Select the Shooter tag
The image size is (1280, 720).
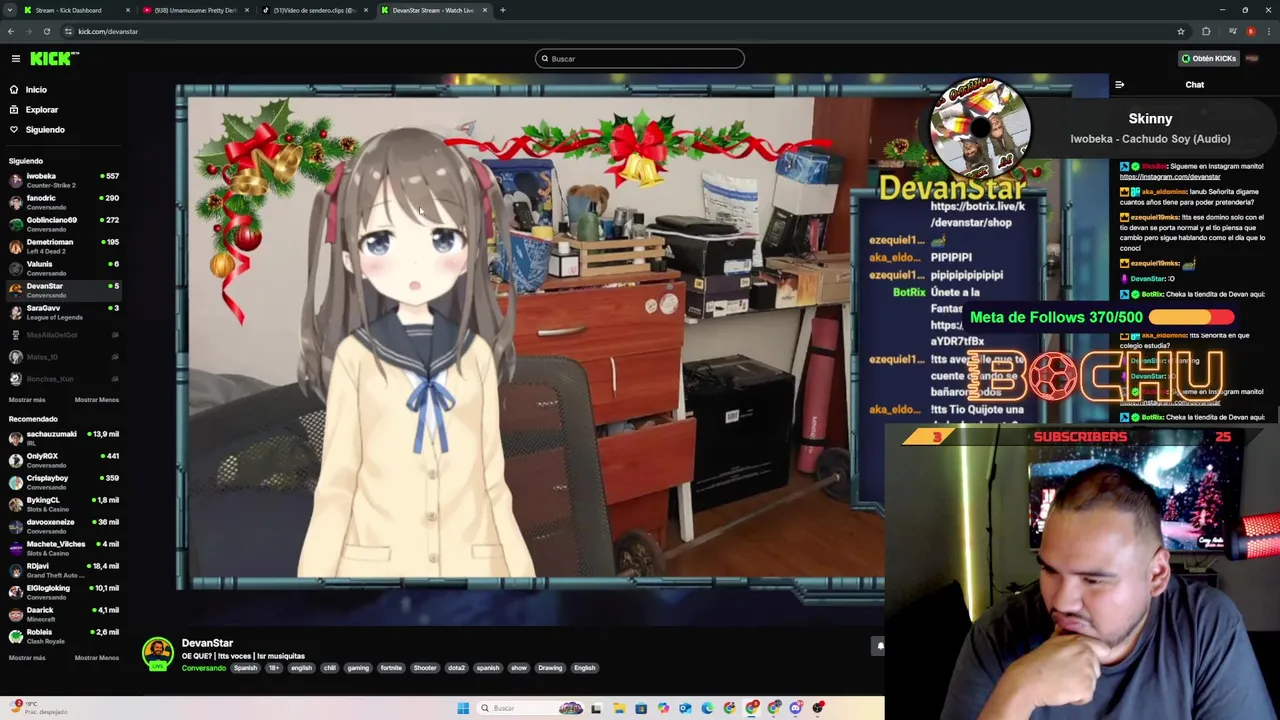425,668
